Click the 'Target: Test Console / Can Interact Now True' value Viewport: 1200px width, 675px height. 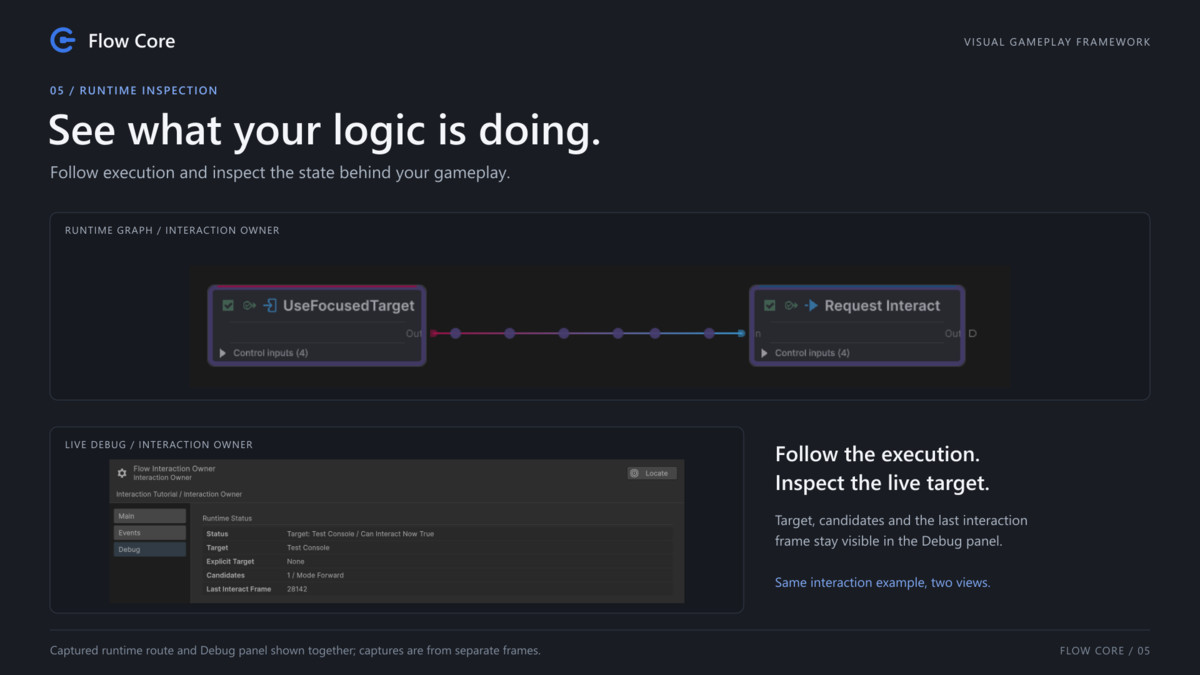coord(360,534)
